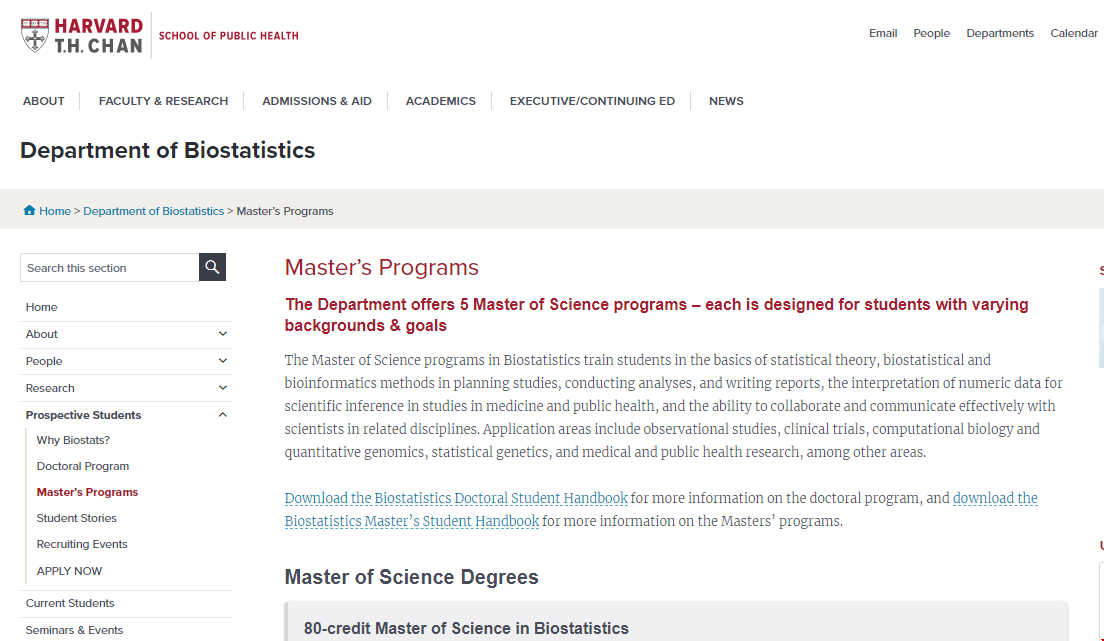Select the NEWS menu item
1104x641 pixels.
(x=726, y=100)
